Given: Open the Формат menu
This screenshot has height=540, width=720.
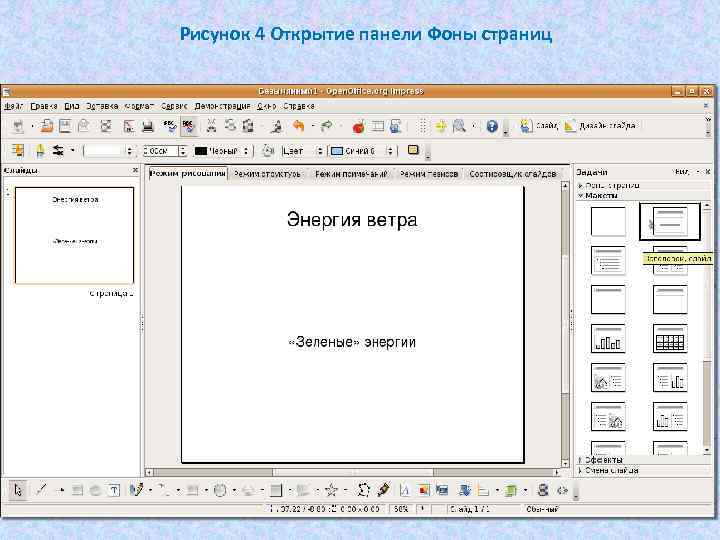Looking at the screenshot, I should coord(140,106).
